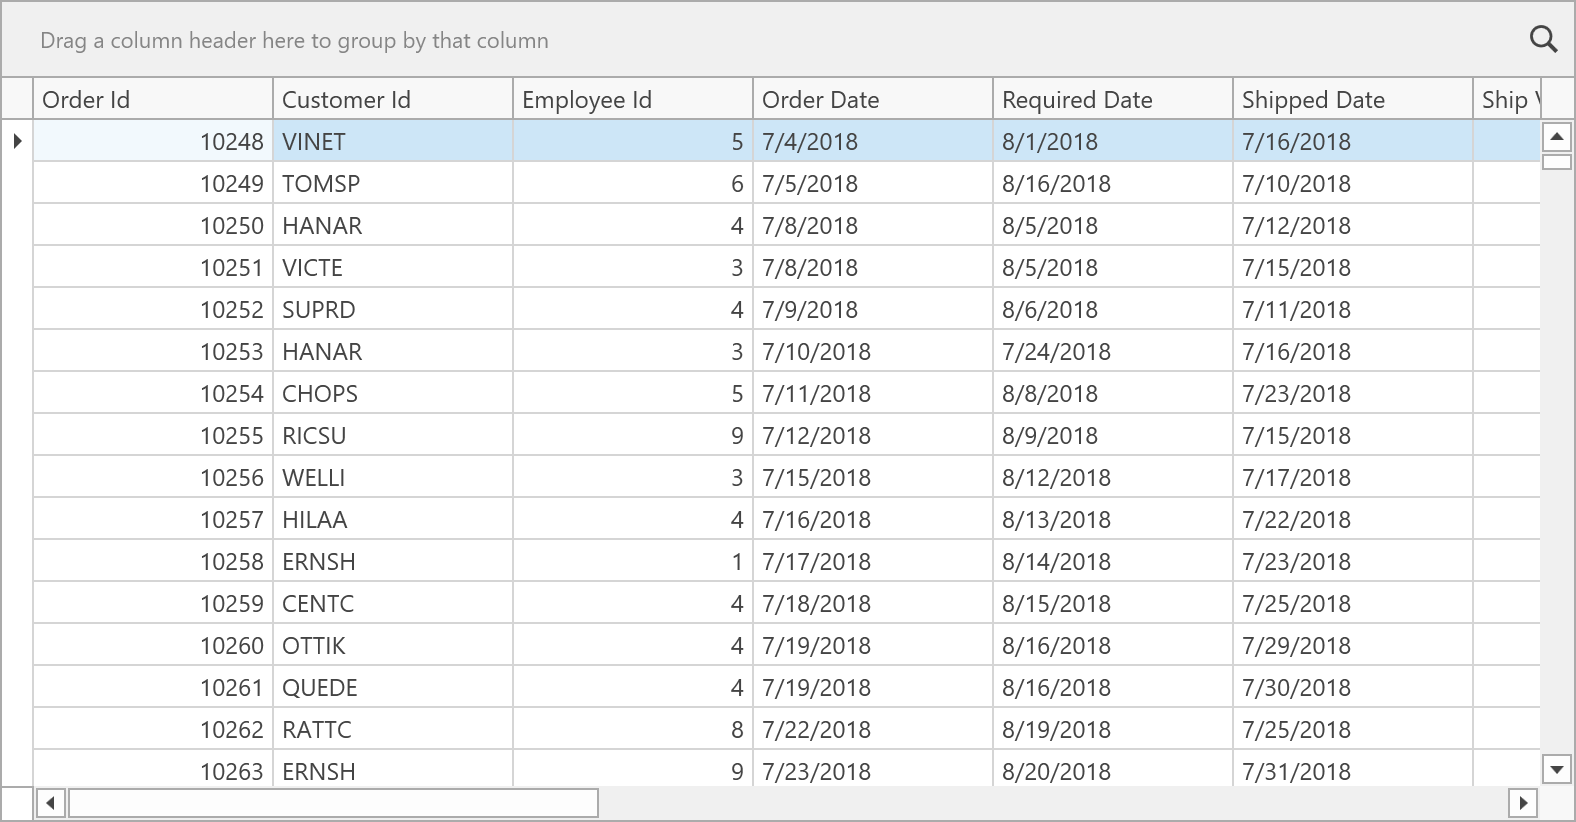Sort by Customer Id column header

point(393,99)
